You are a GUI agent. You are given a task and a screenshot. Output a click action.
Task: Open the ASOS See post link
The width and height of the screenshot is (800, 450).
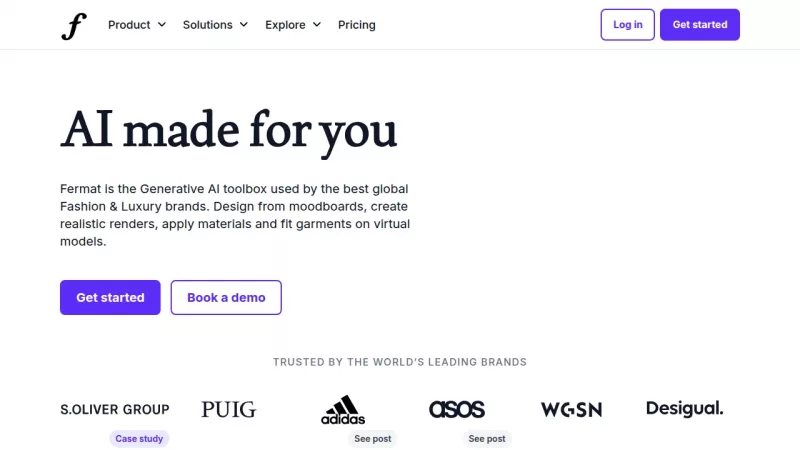point(487,438)
